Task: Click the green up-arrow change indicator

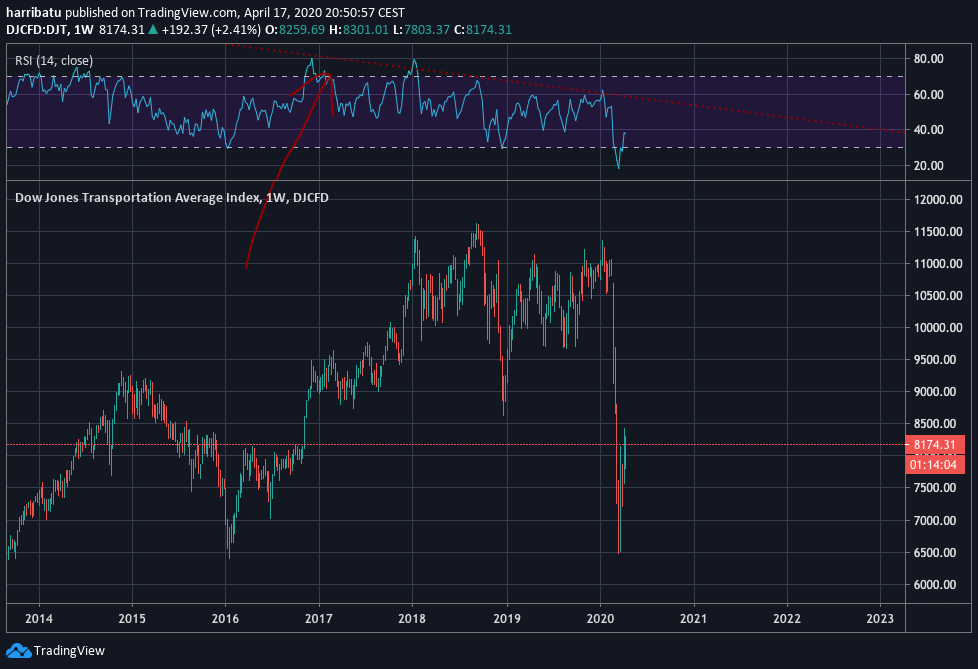Action: click(153, 29)
